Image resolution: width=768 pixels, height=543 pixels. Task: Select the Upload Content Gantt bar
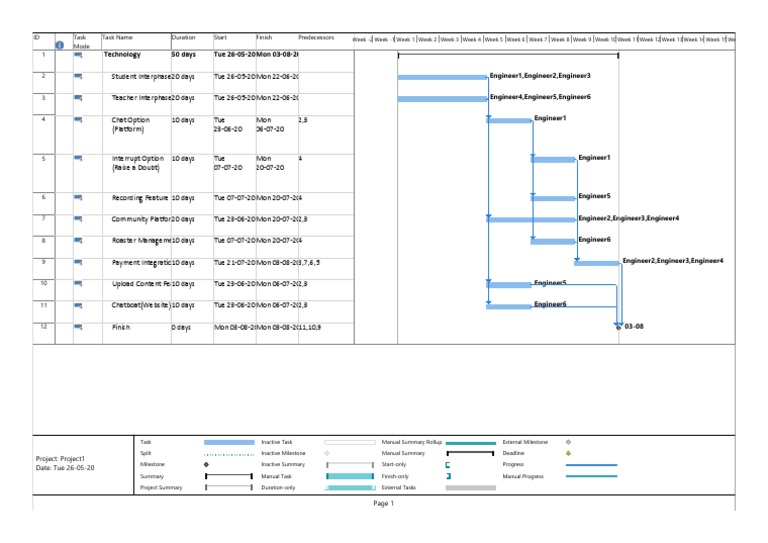[510, 285]
